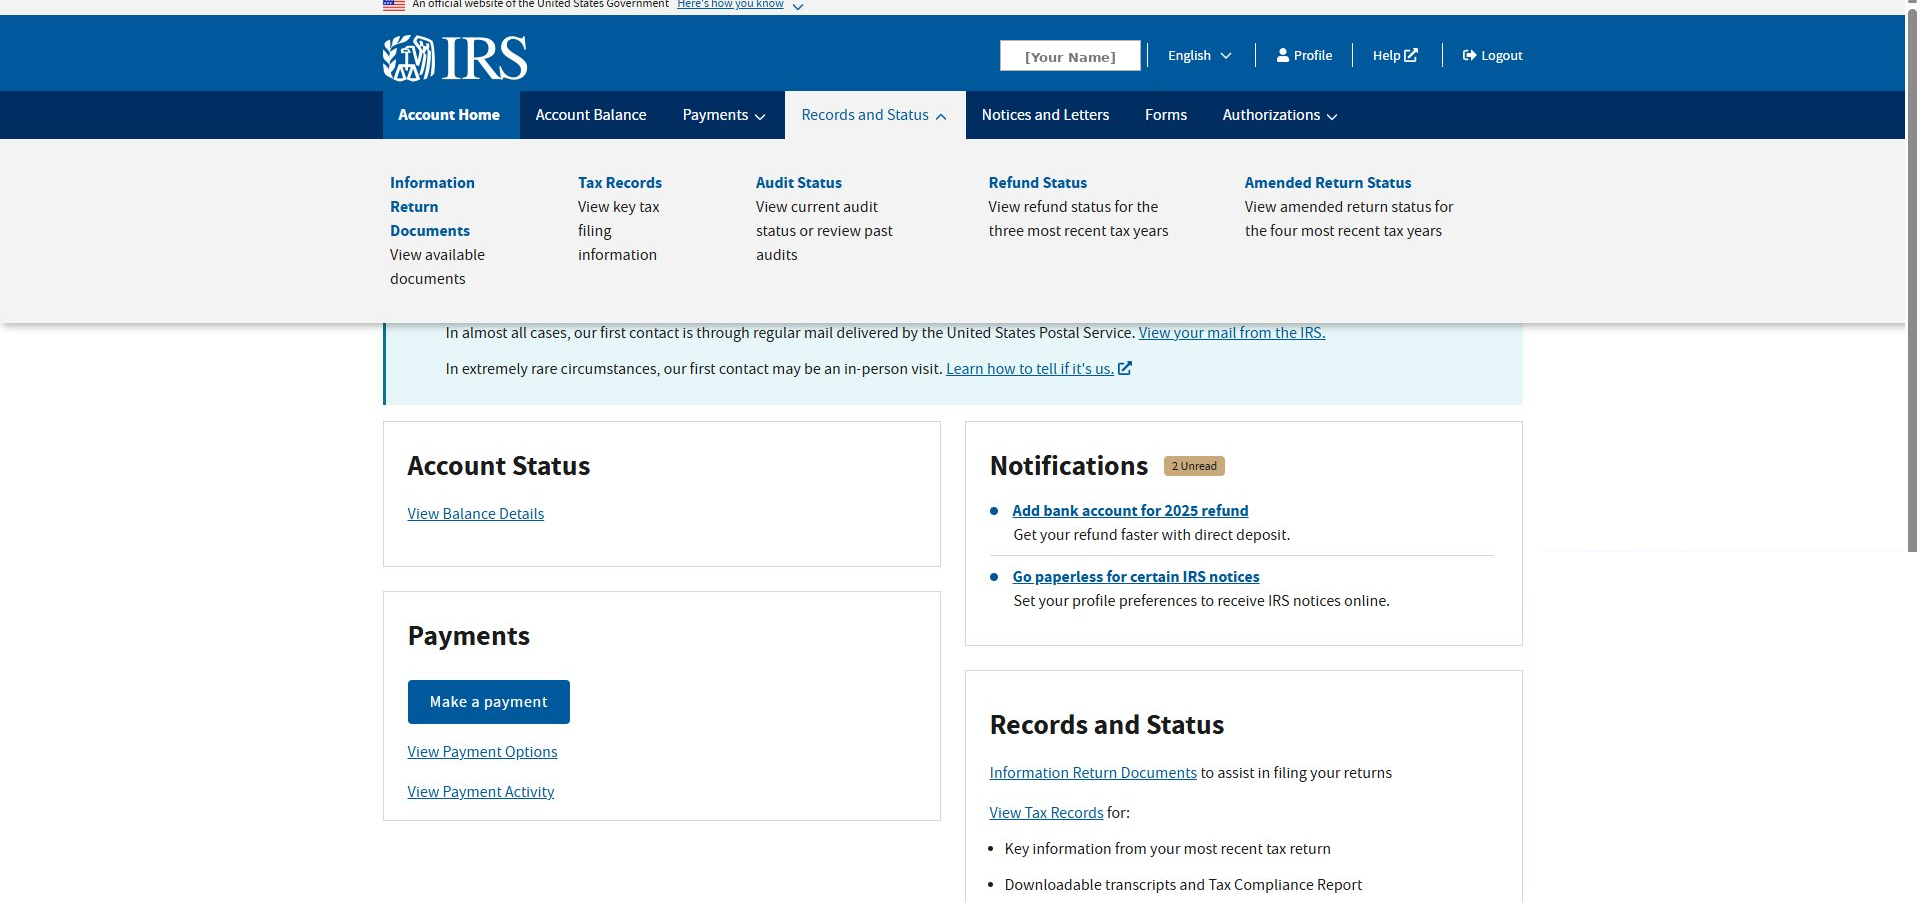Open "View your mail from the IRS" link

pos(1232,333)
